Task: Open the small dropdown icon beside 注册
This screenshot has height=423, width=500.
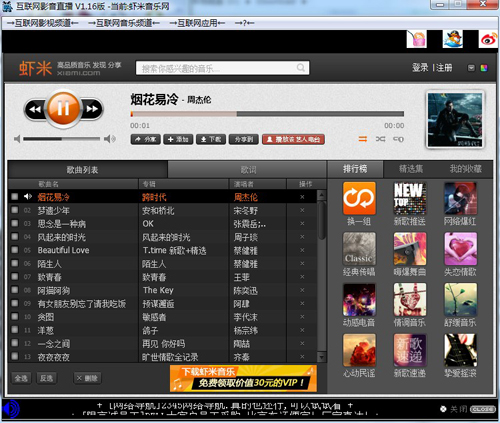Action: pos(471,68)
